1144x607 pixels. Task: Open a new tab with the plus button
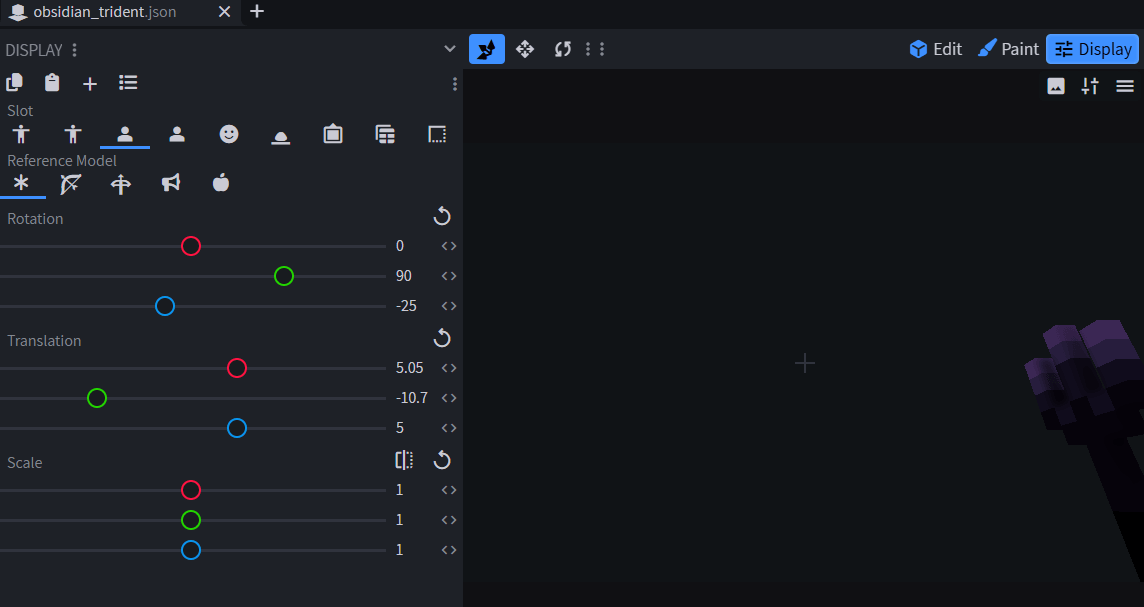tap(257, 12)
